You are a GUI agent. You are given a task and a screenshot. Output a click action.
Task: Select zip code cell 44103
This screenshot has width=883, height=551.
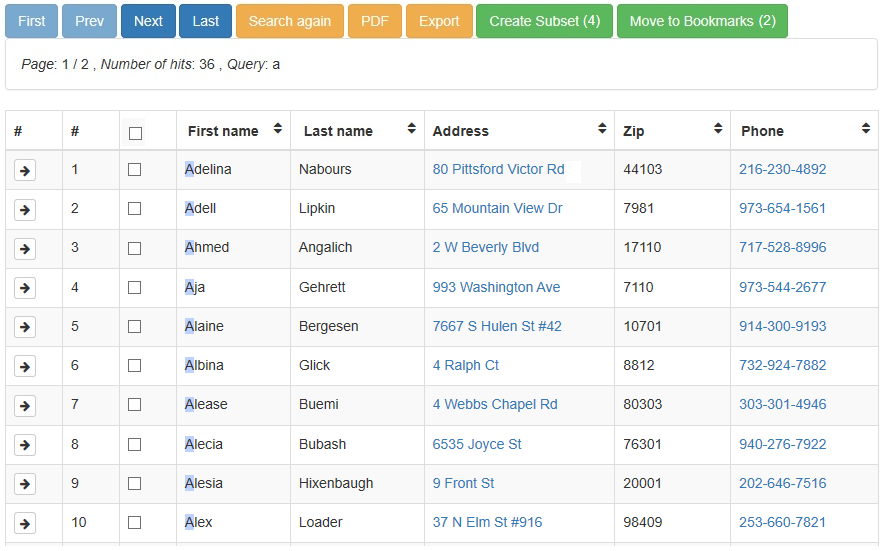643,169
